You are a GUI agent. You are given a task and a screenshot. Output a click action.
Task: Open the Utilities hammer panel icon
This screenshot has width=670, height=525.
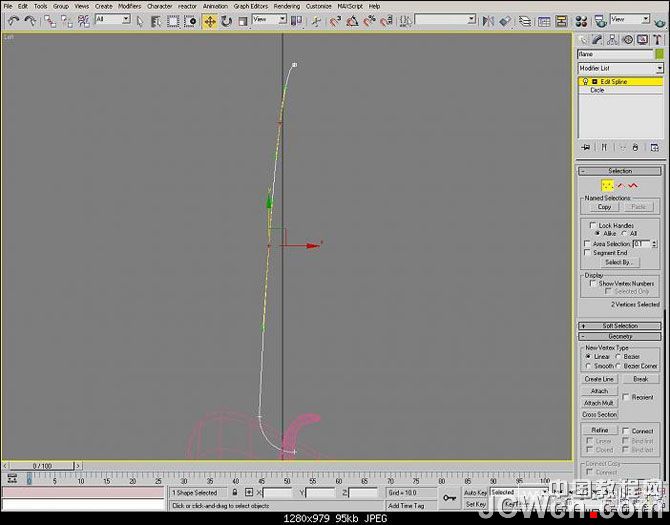pyautogui.click(x=658, y=40)
